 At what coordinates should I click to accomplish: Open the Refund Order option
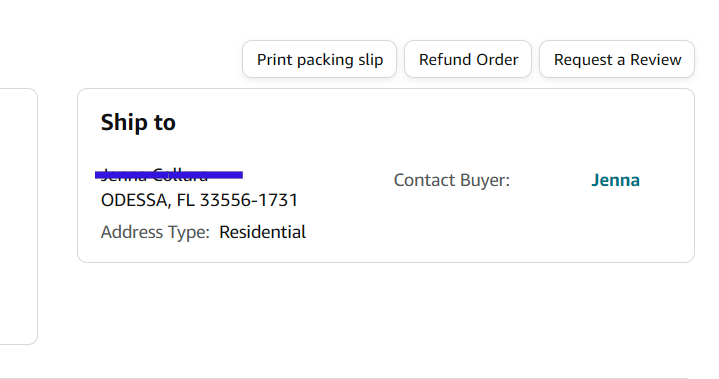pyautogui.click(x=468, y=59)
